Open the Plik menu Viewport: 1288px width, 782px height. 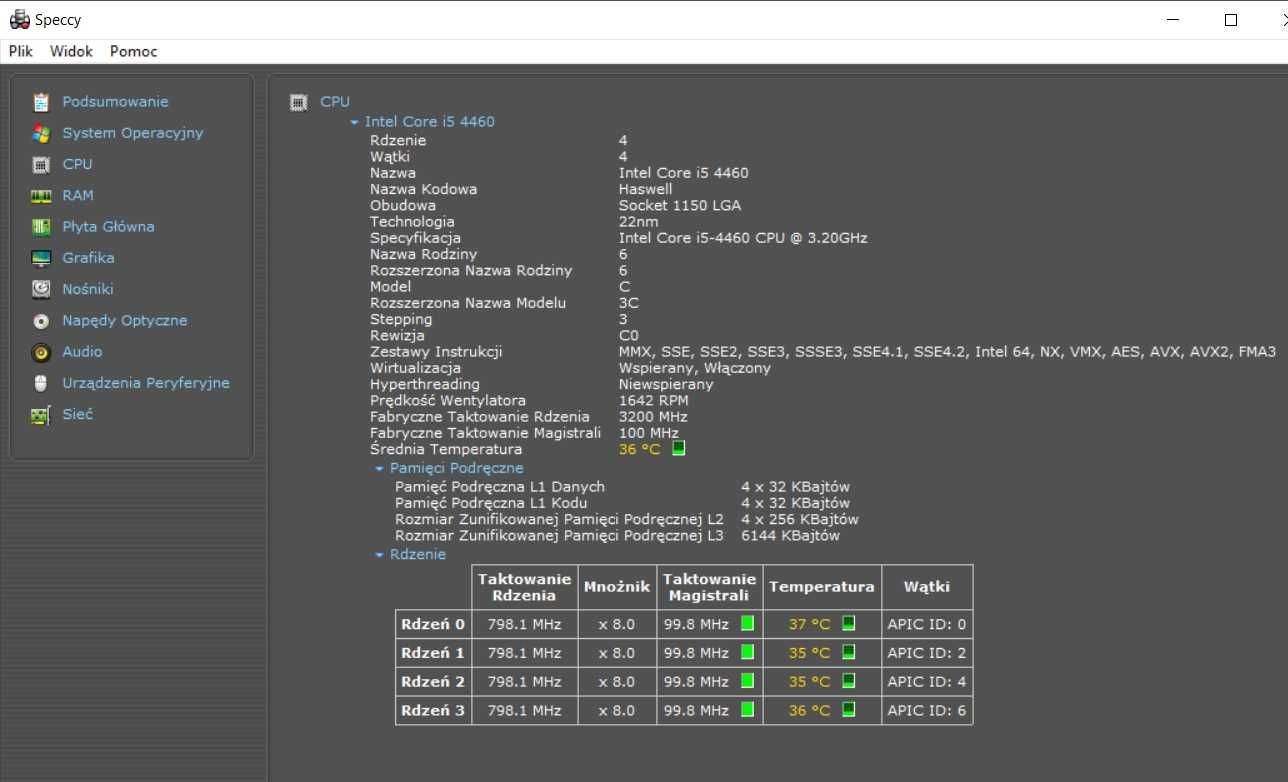click(21, 51)
